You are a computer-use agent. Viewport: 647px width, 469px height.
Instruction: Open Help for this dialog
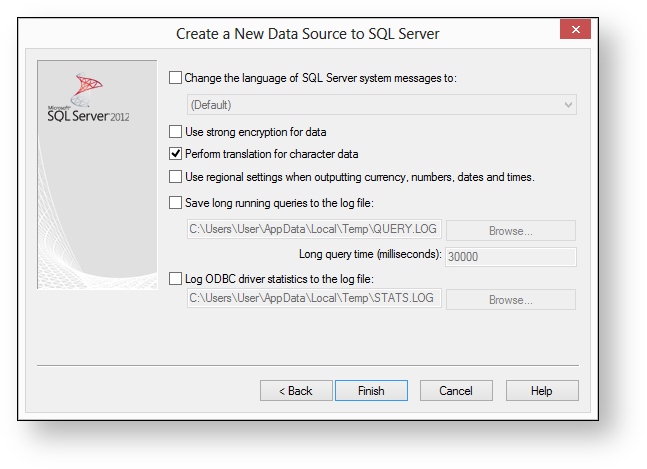point(541,391)
